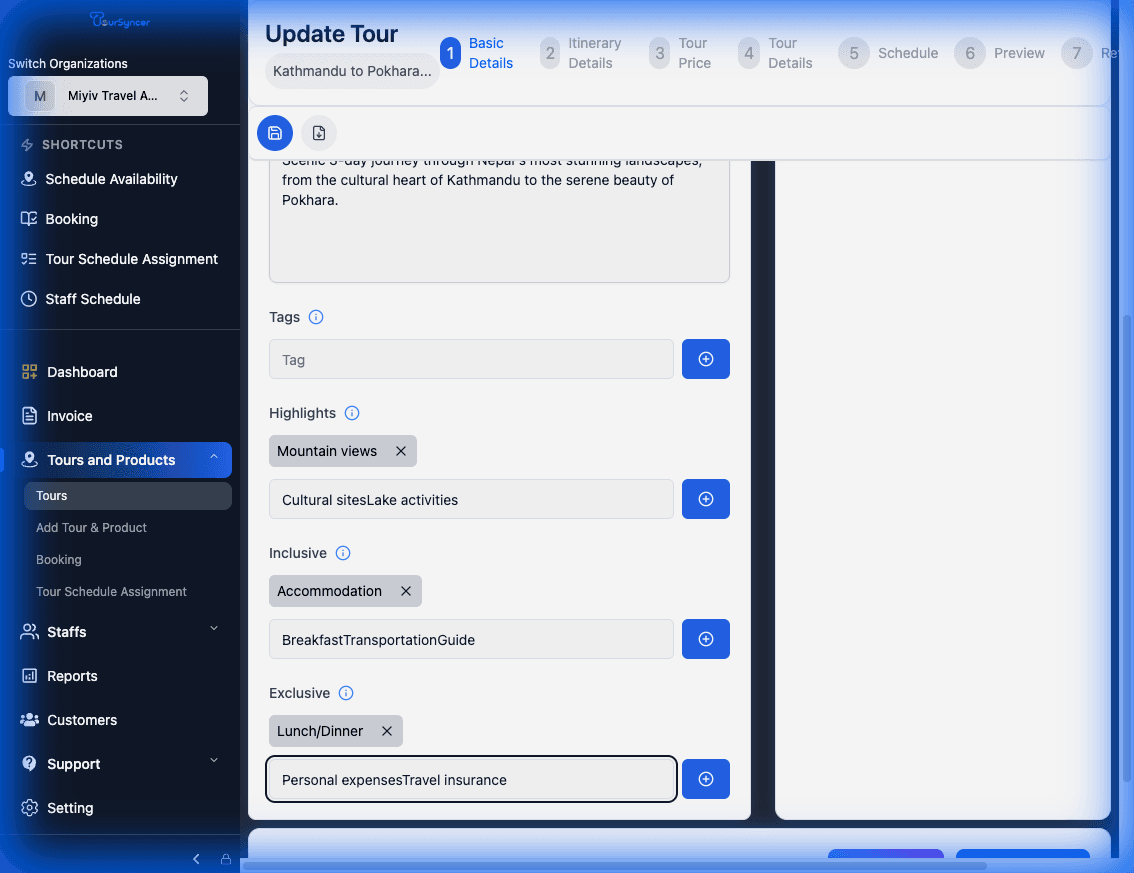Screen dimensions: 1134x873
Task: Go to Itinerary Details step
Action: click(x=581, y=53)
